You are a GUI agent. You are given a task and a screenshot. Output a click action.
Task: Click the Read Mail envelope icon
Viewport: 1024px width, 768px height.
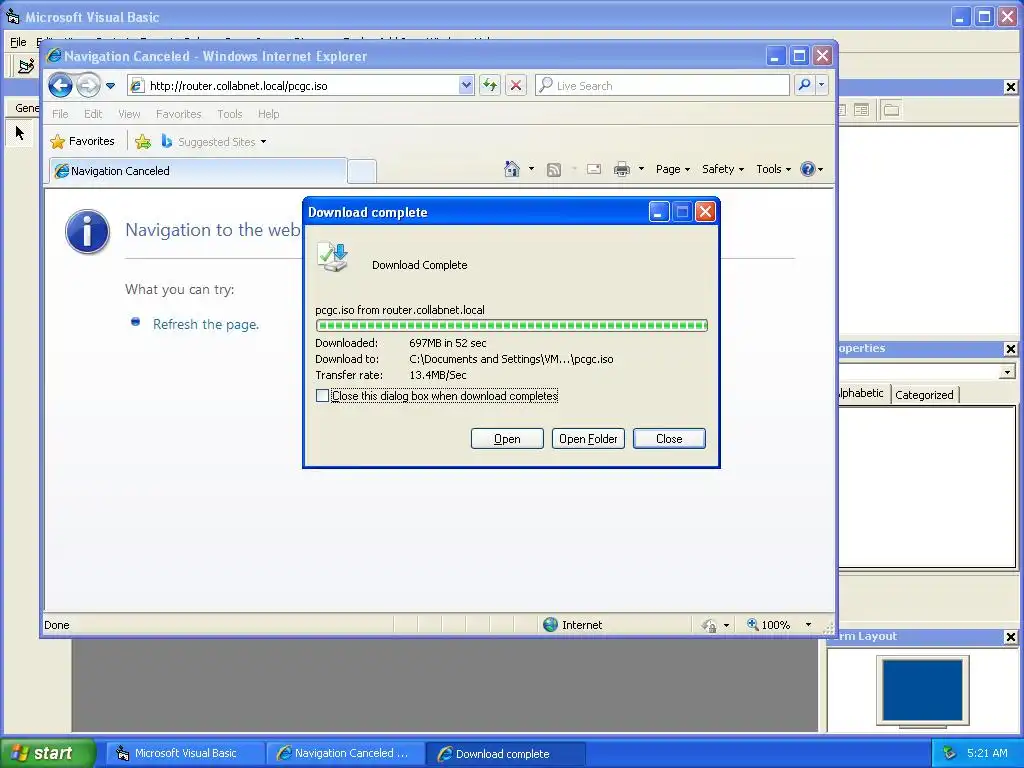coord(594,169)
